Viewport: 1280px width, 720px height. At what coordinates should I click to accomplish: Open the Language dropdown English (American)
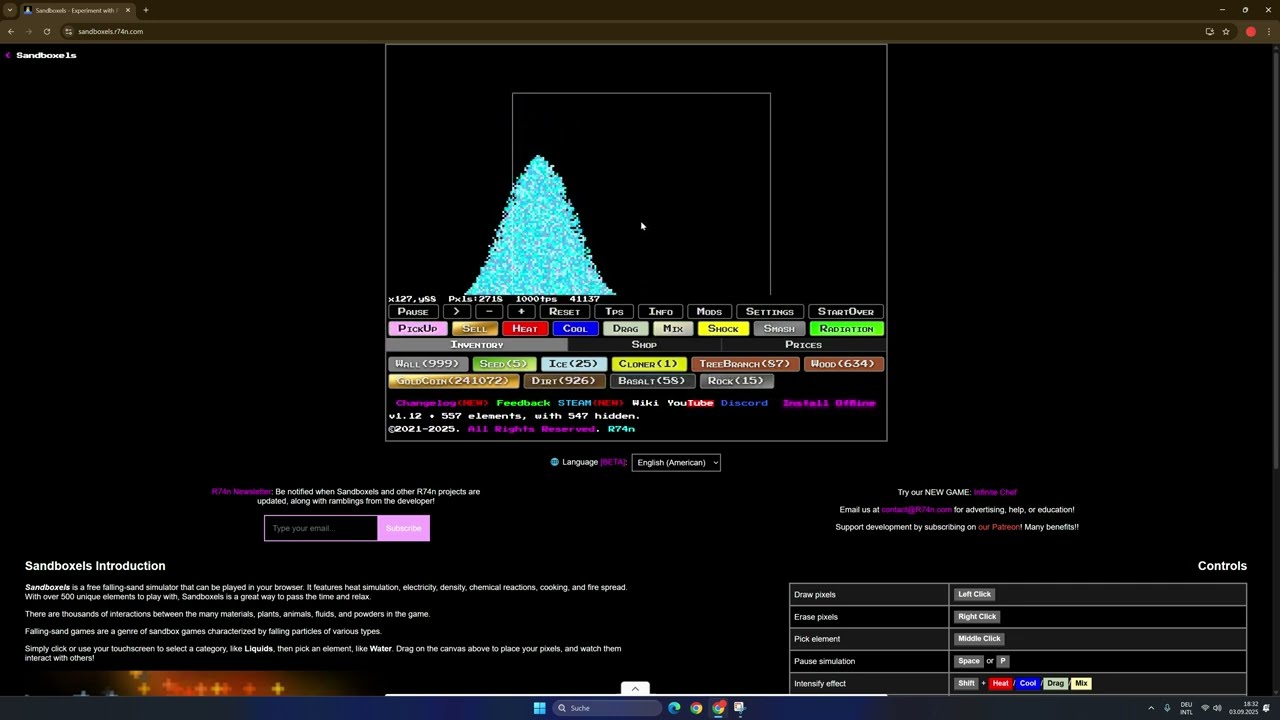pos(676,462)
